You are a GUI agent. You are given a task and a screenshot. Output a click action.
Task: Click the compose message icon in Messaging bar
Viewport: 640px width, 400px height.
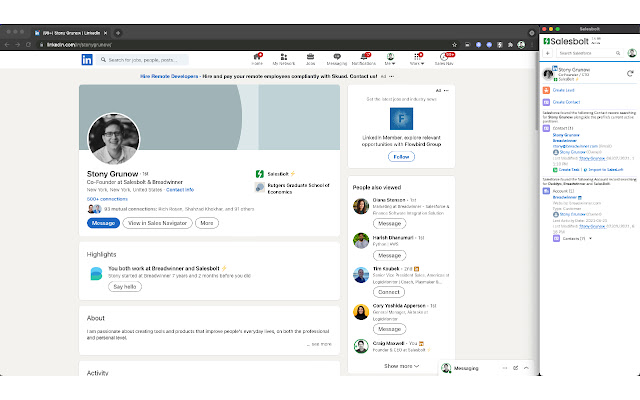(x=516, y=368)
